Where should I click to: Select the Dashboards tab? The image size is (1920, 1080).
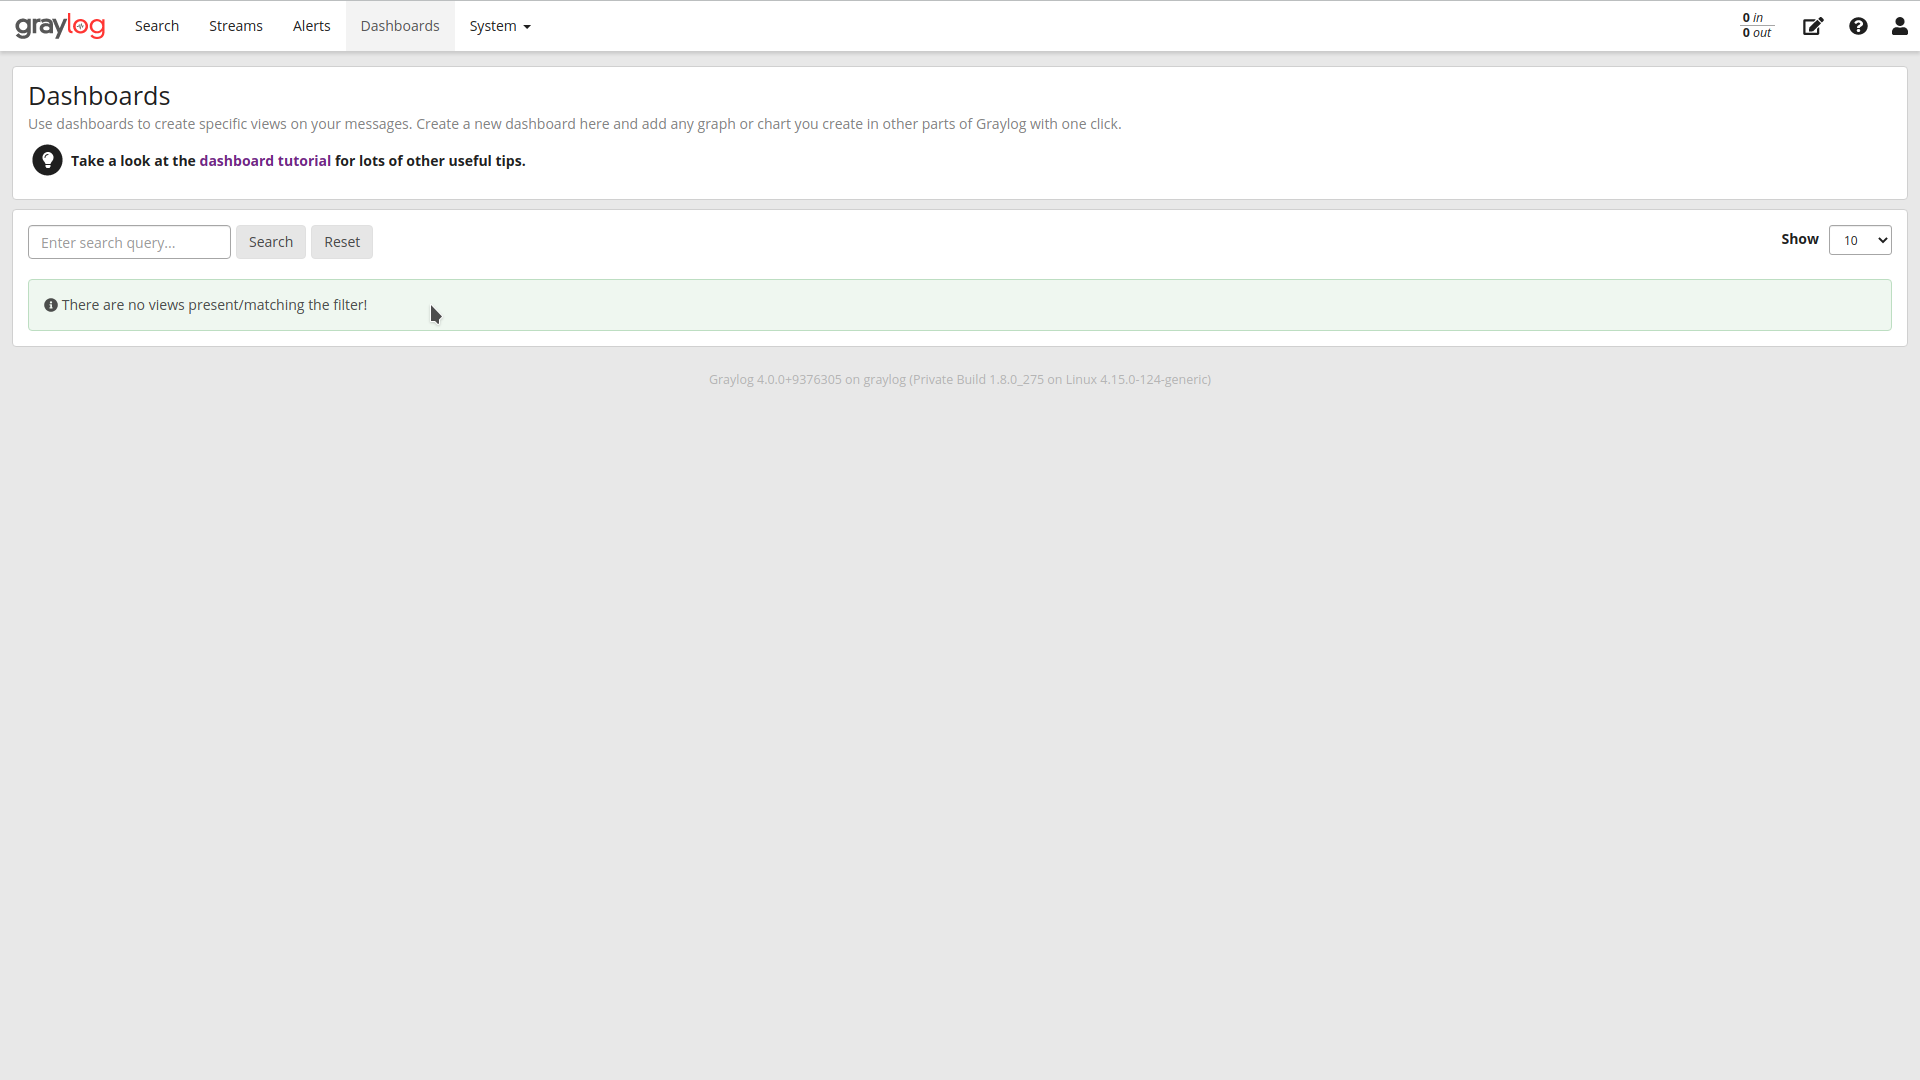click(x=399, y=25)
